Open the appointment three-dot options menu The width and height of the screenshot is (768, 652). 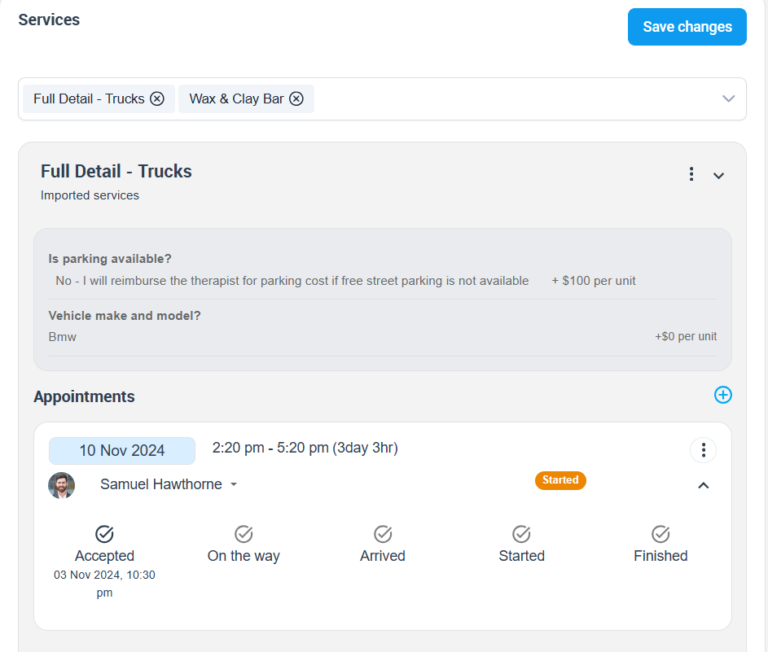click(703, 450)
